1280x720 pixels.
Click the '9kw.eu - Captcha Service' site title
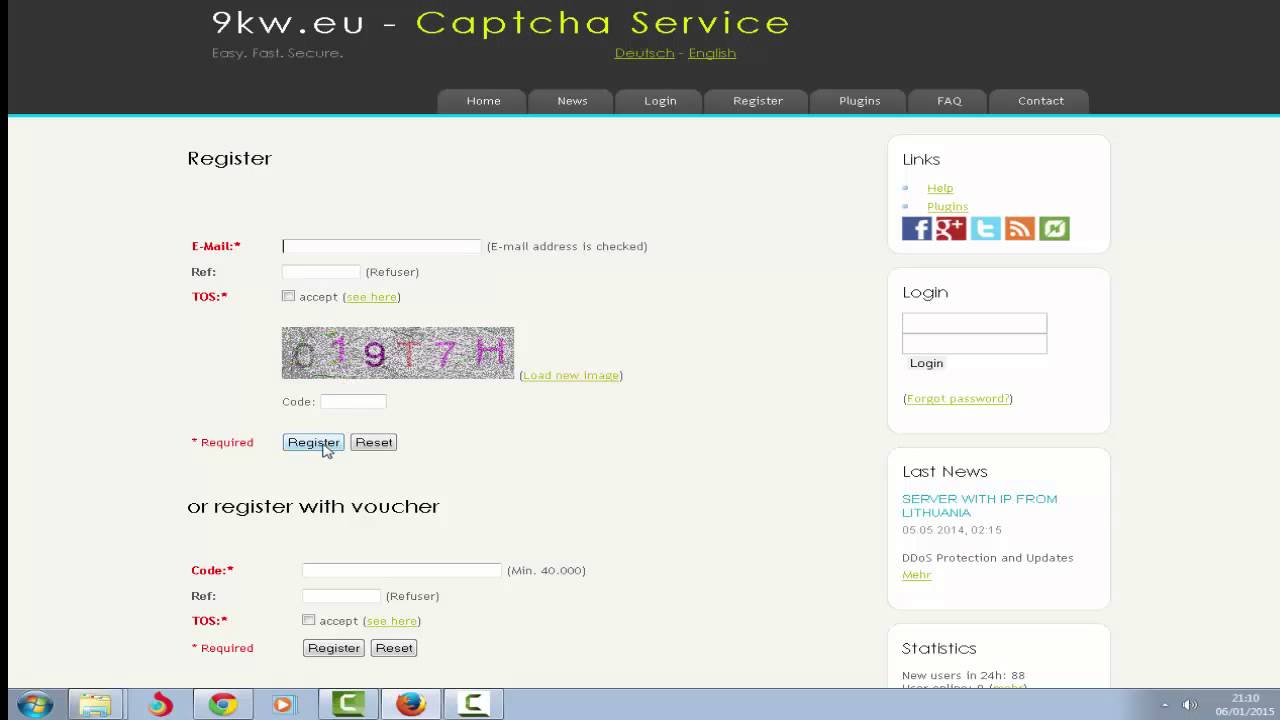(x=501, y=23)
